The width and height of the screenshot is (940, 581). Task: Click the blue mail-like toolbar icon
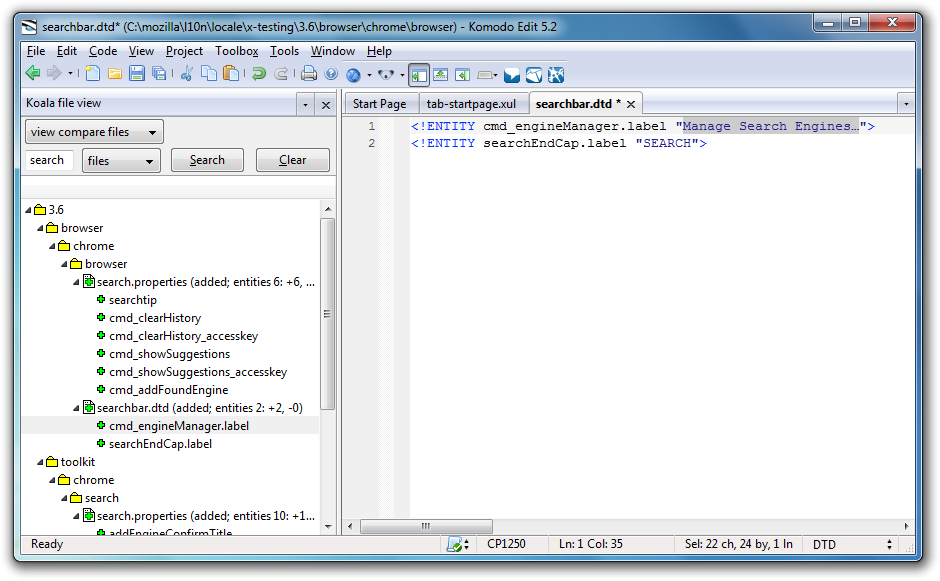[x=512, y=75]
